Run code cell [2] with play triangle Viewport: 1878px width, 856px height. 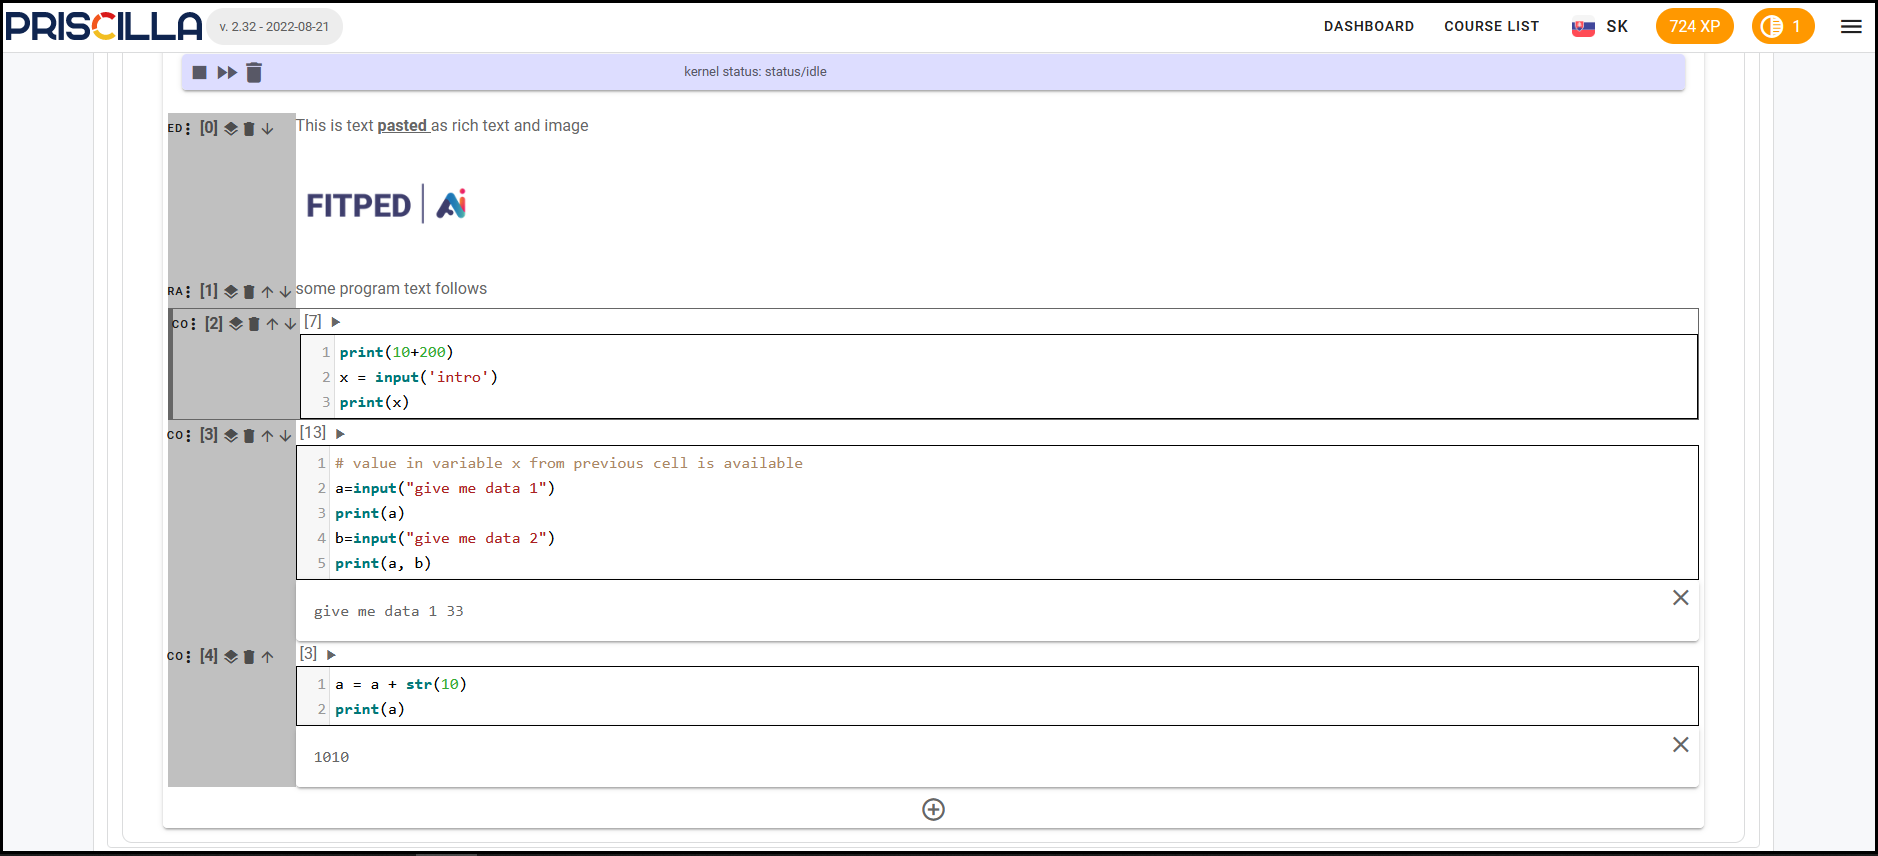[336, 322]
